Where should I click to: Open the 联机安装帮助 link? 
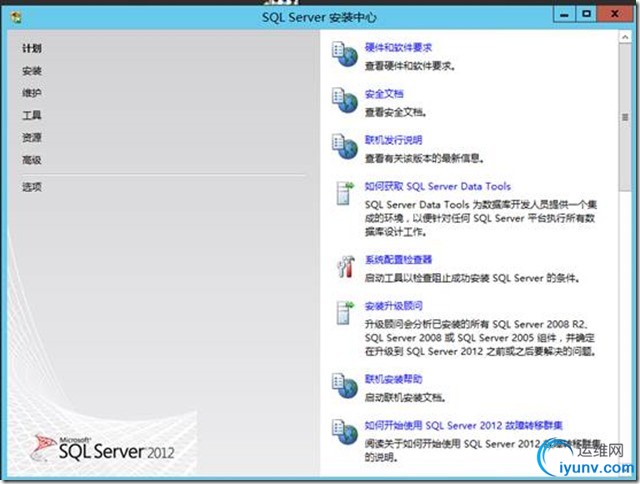point(393,379)
